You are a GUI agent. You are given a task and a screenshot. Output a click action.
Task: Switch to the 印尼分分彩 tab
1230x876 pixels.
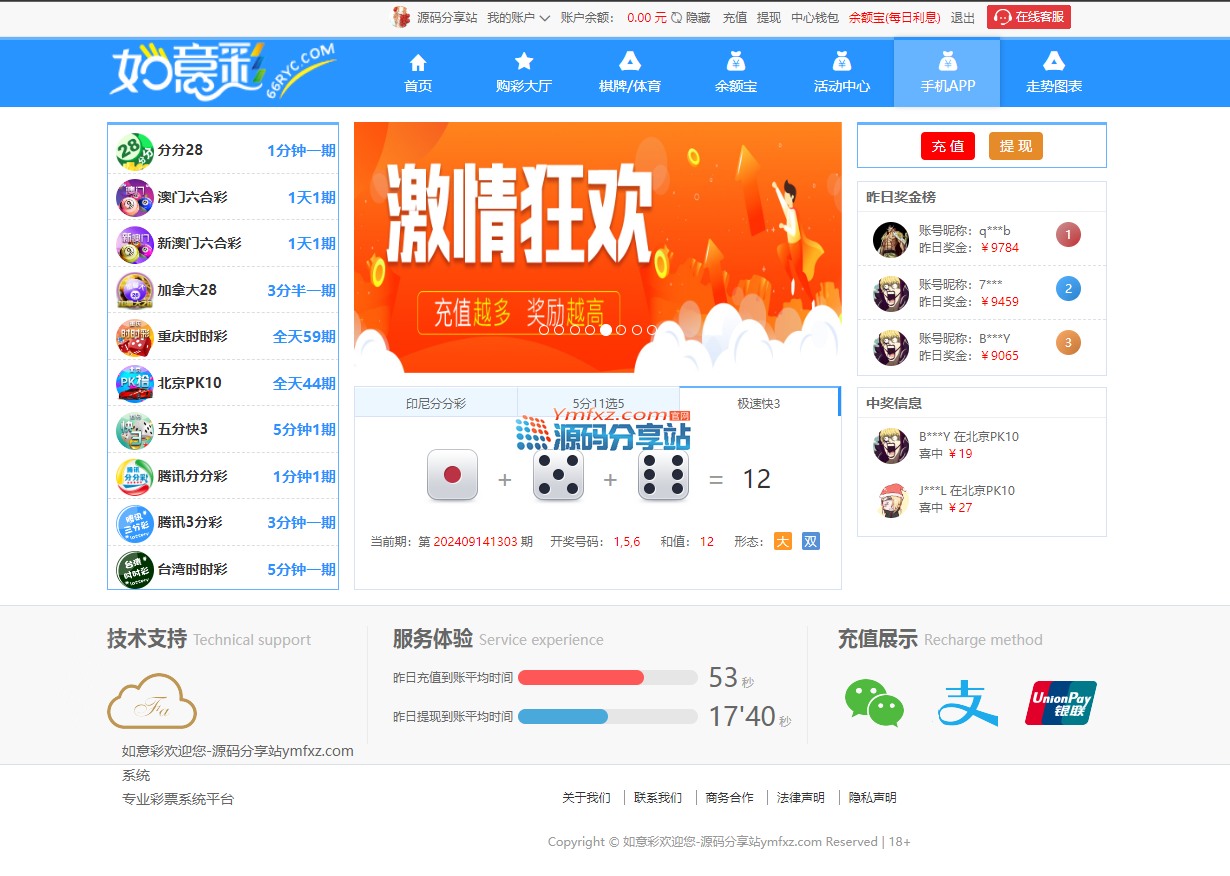pyautogui.click(x=435, y=403)
